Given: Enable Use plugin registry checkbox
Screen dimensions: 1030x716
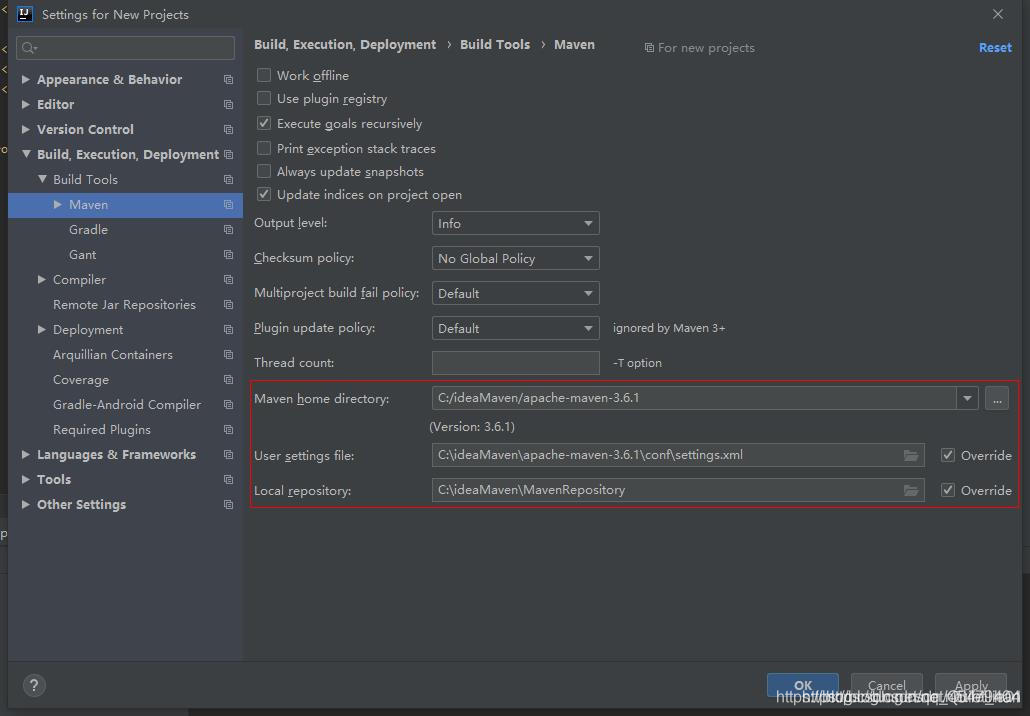Looking at the screenshot, I should click(x=264, y=99).
